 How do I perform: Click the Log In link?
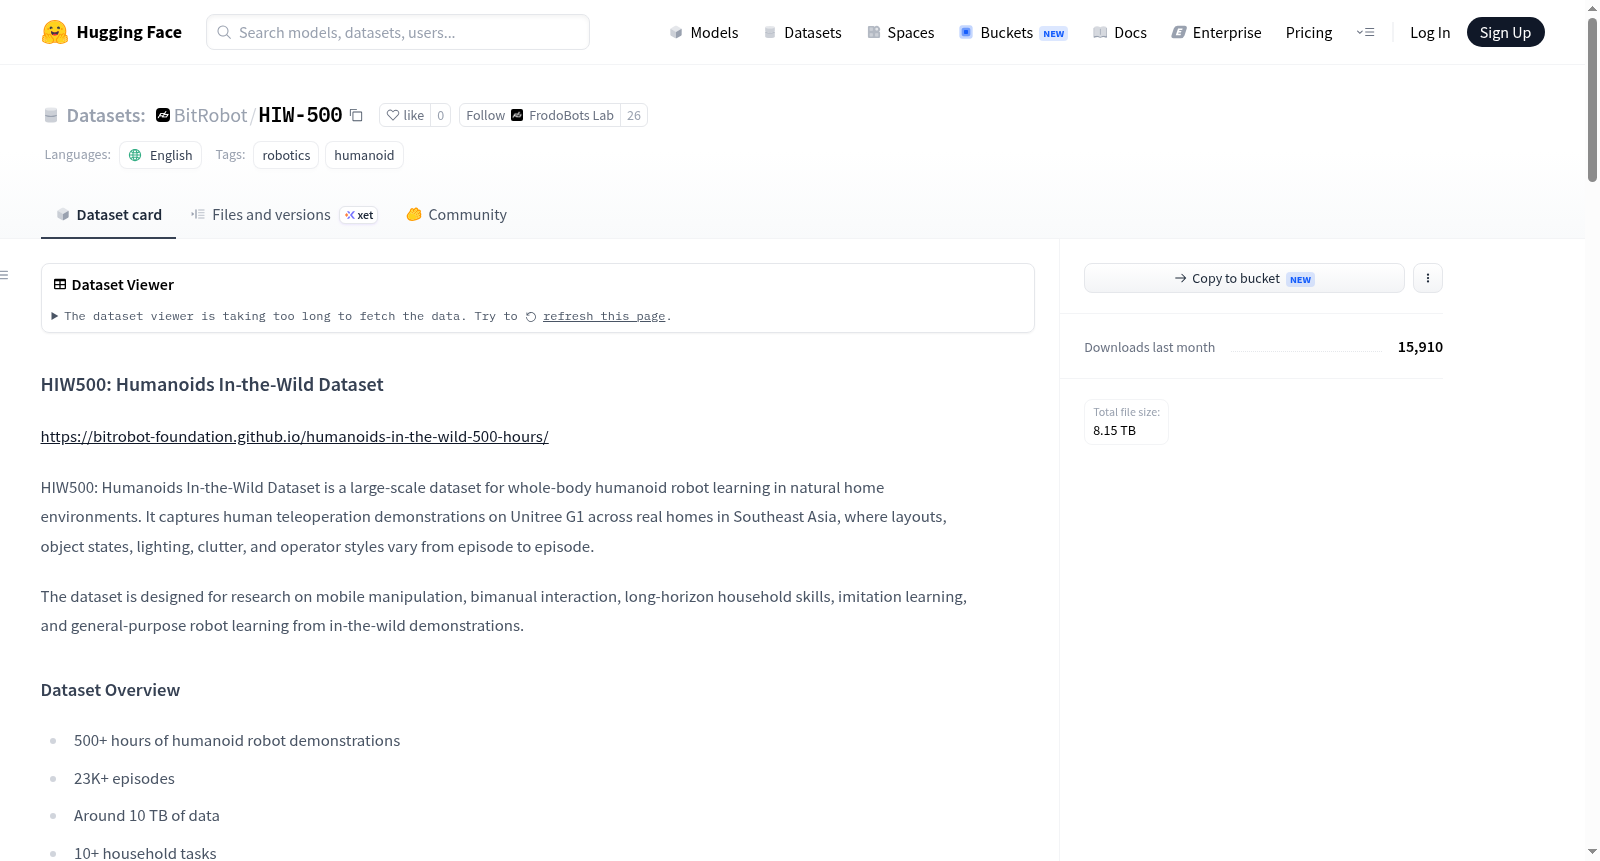[x=1430, y=32]
